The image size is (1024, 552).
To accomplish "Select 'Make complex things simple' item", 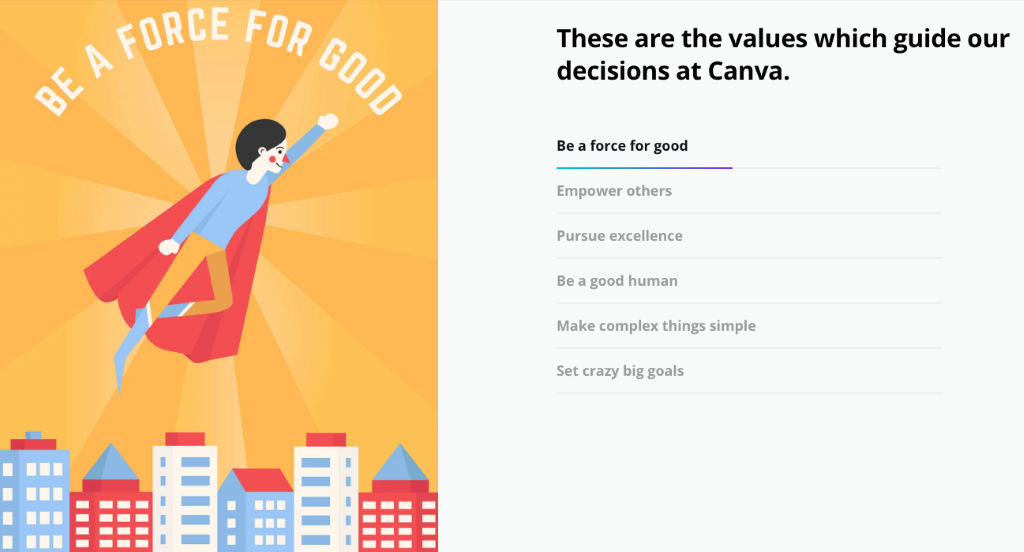I will click(656, 325).
